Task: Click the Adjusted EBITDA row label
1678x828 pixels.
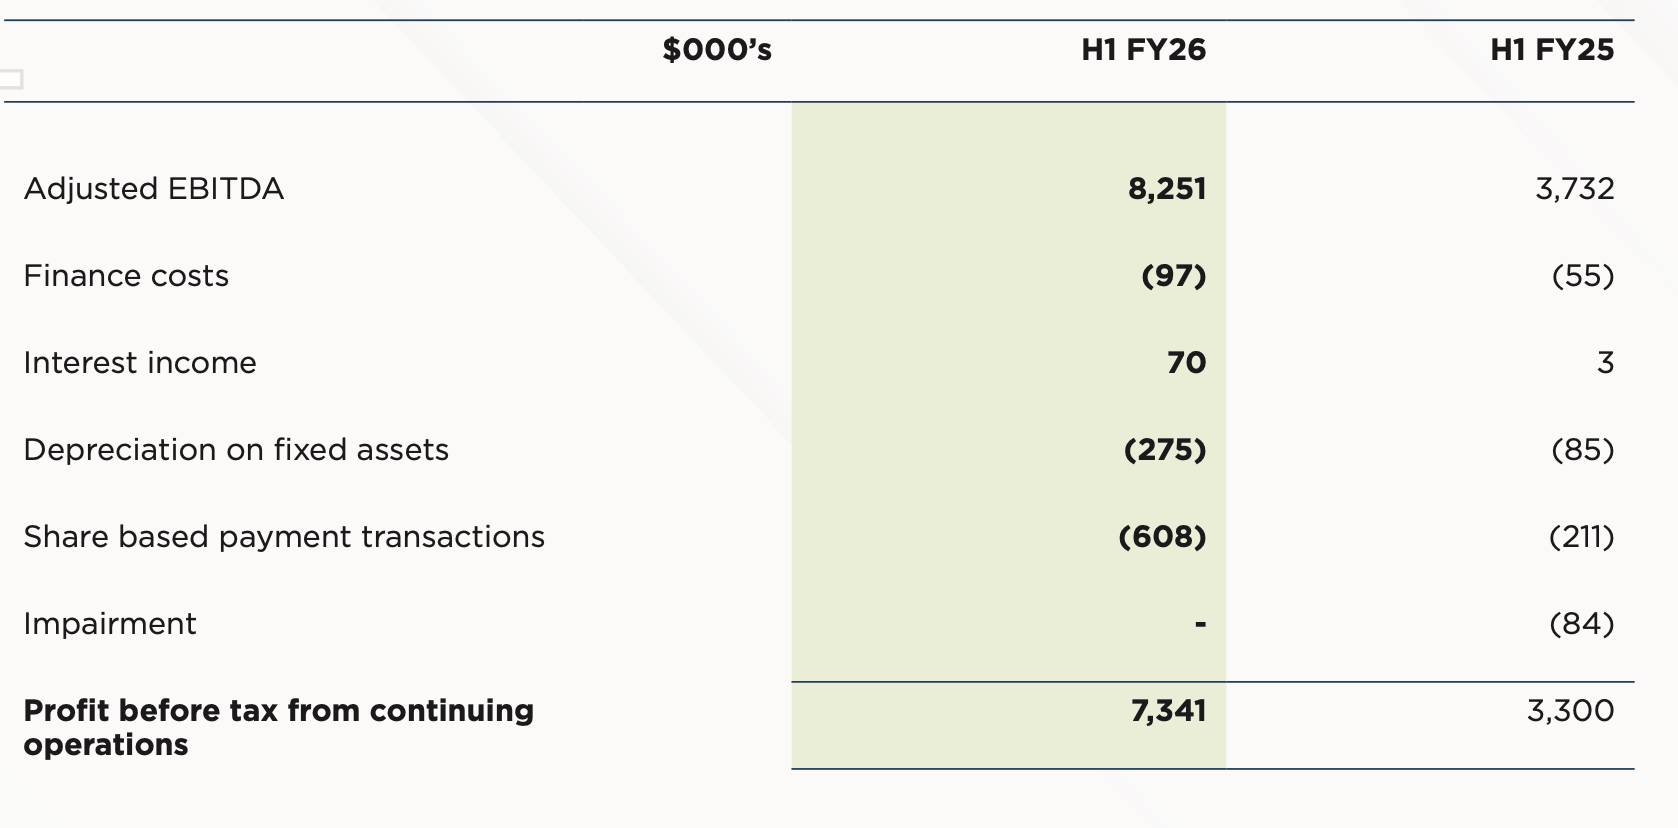Action: point(154,189)
